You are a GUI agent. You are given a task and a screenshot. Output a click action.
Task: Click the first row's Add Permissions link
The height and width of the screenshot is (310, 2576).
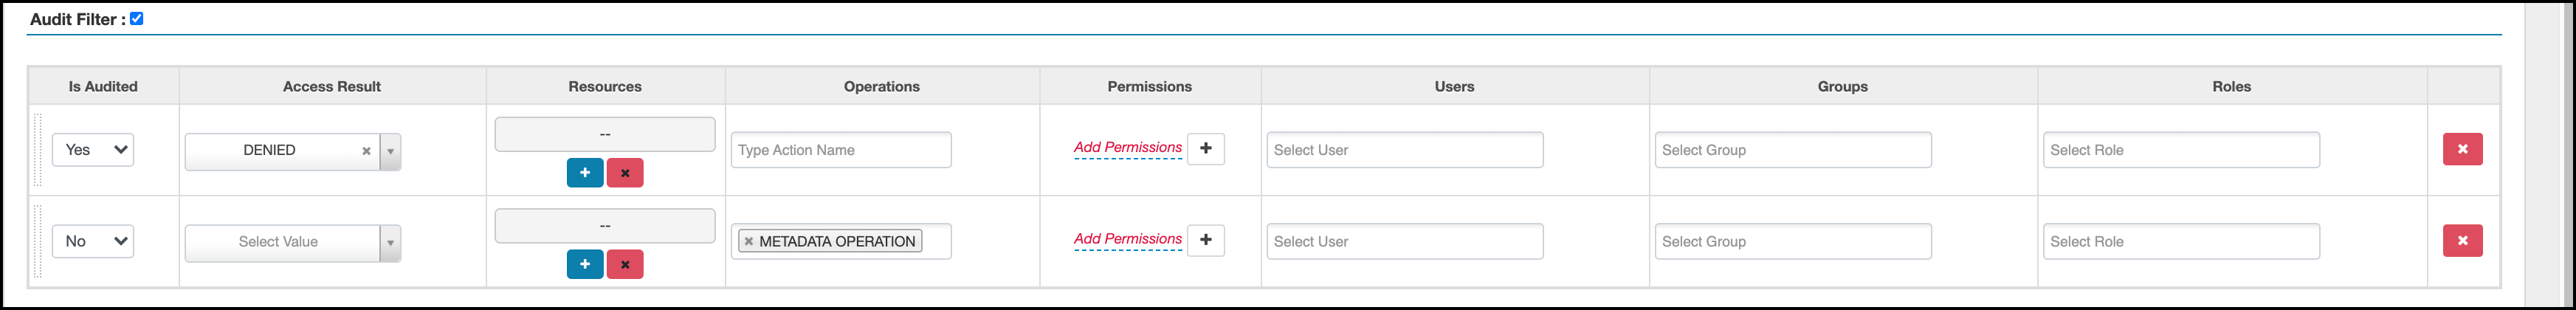point(1127,147)
